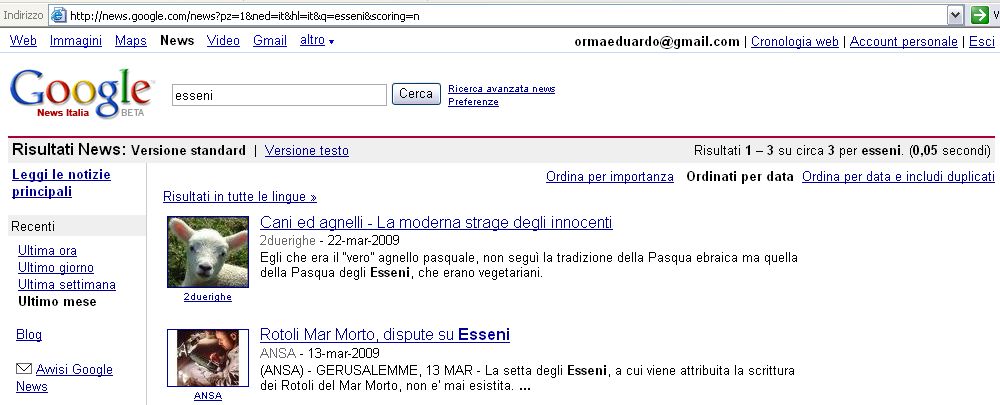The height and width of the screenshot is (405, 1000).
Task: Click the ANSA article thumbnail image
Action: tap(208, 358)
